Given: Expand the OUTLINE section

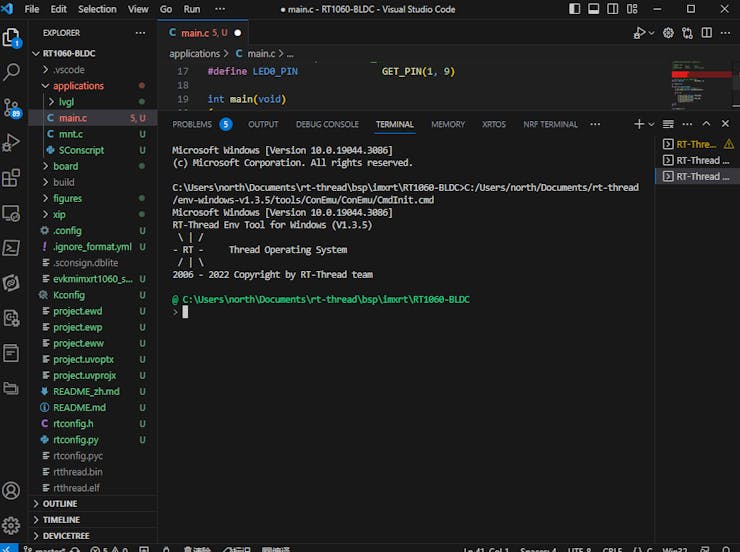Looking at the screenshot, I should coord(60,504).
